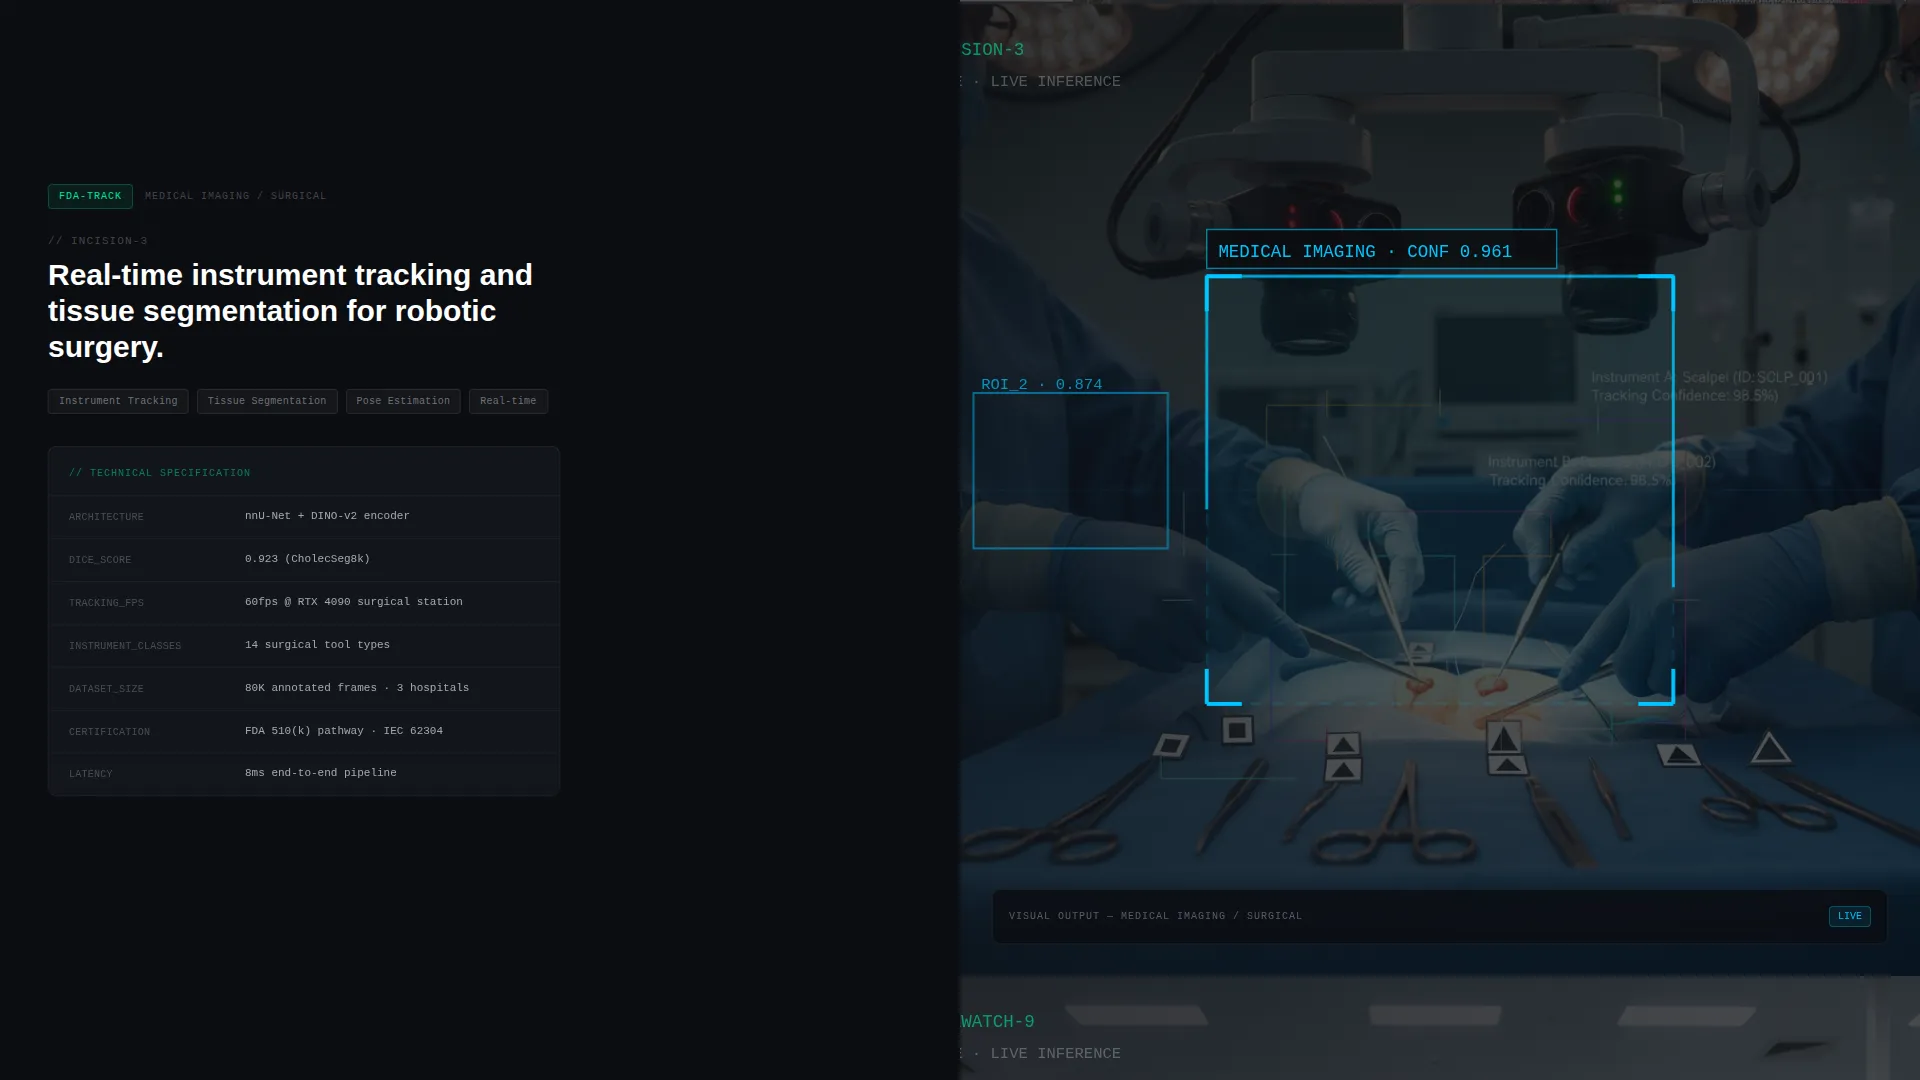
Task: Click the INSTRUMENT_CLASSES row label
Action: tap(125, 646)
